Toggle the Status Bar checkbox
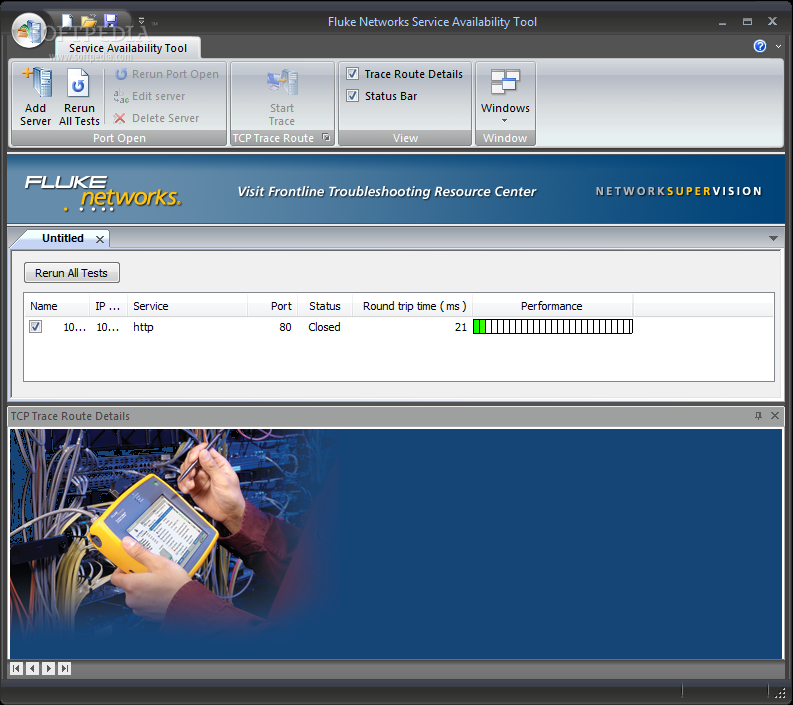Viewport: 793px width, 705px height. 353,96
